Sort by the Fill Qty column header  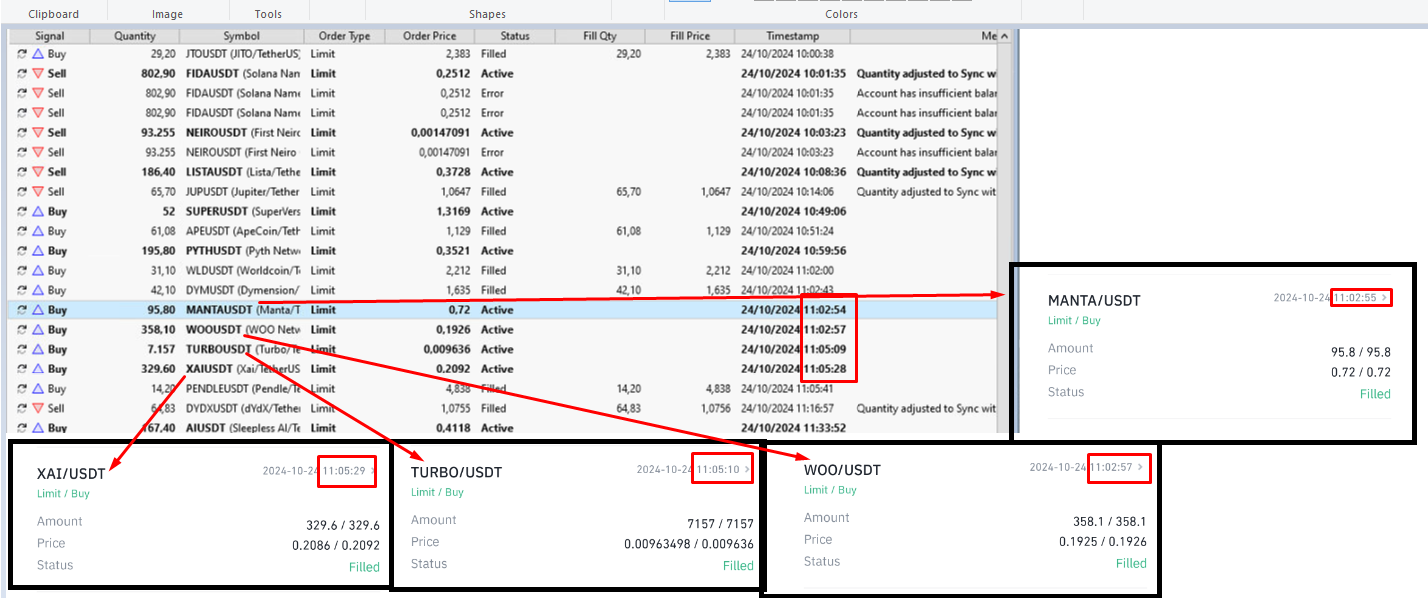pyautogui.click(x=600, y=36)
